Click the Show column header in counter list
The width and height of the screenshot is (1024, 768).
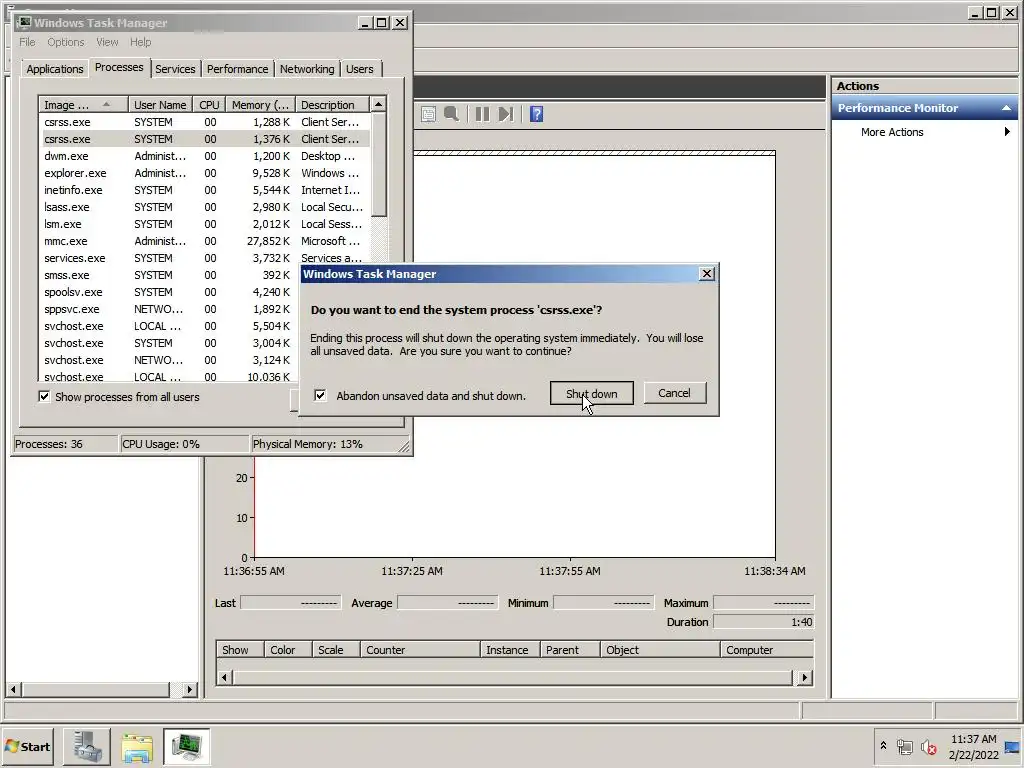click(x=240, y=650)
